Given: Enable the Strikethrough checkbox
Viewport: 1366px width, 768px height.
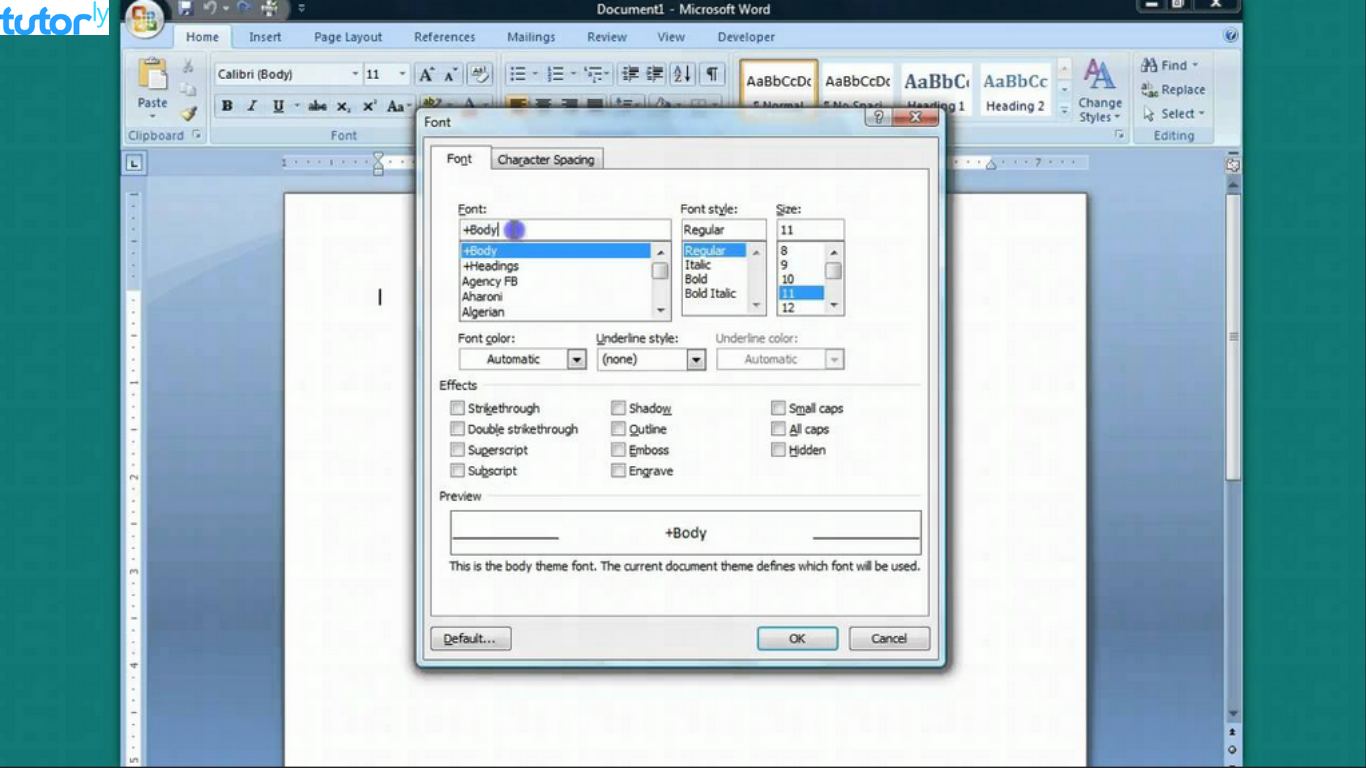Looking at the screenshot, I should [457, 408].
